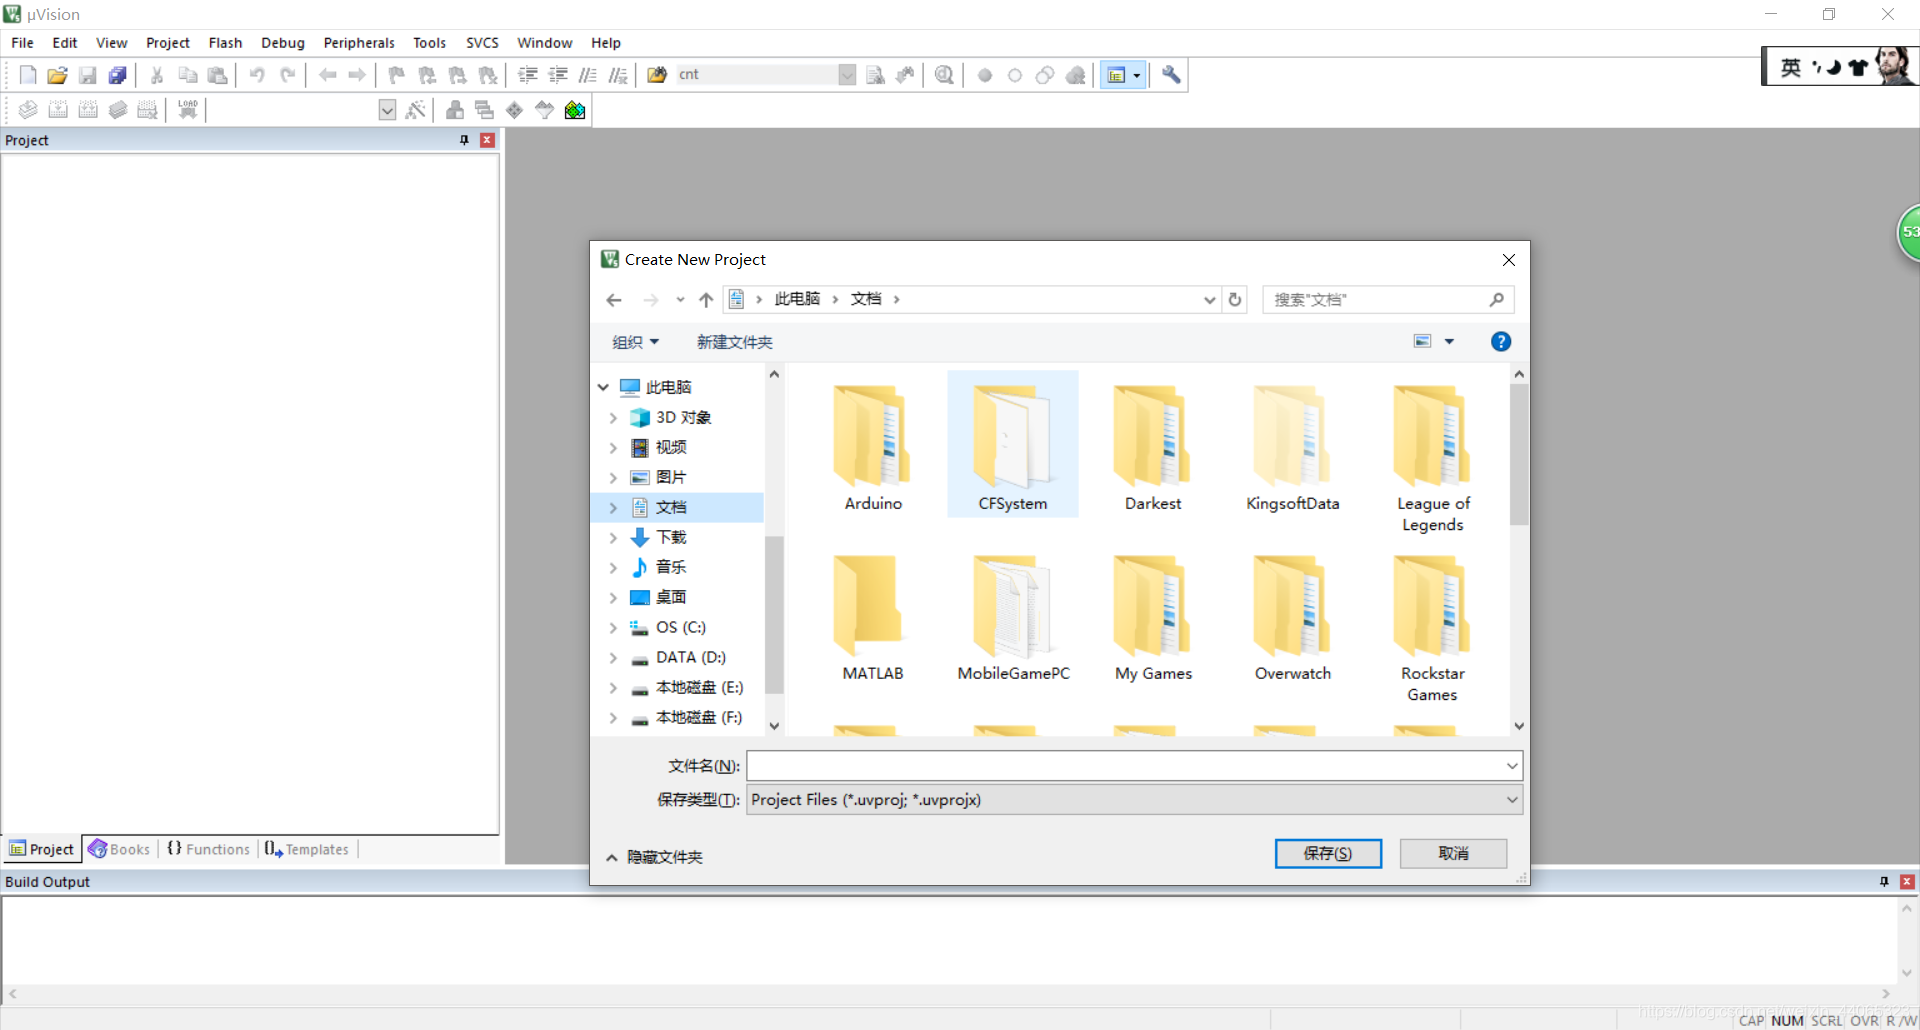Click the Build Output horizontal scrollbar
This screenshot has height=1030, width=1920.
948,994
